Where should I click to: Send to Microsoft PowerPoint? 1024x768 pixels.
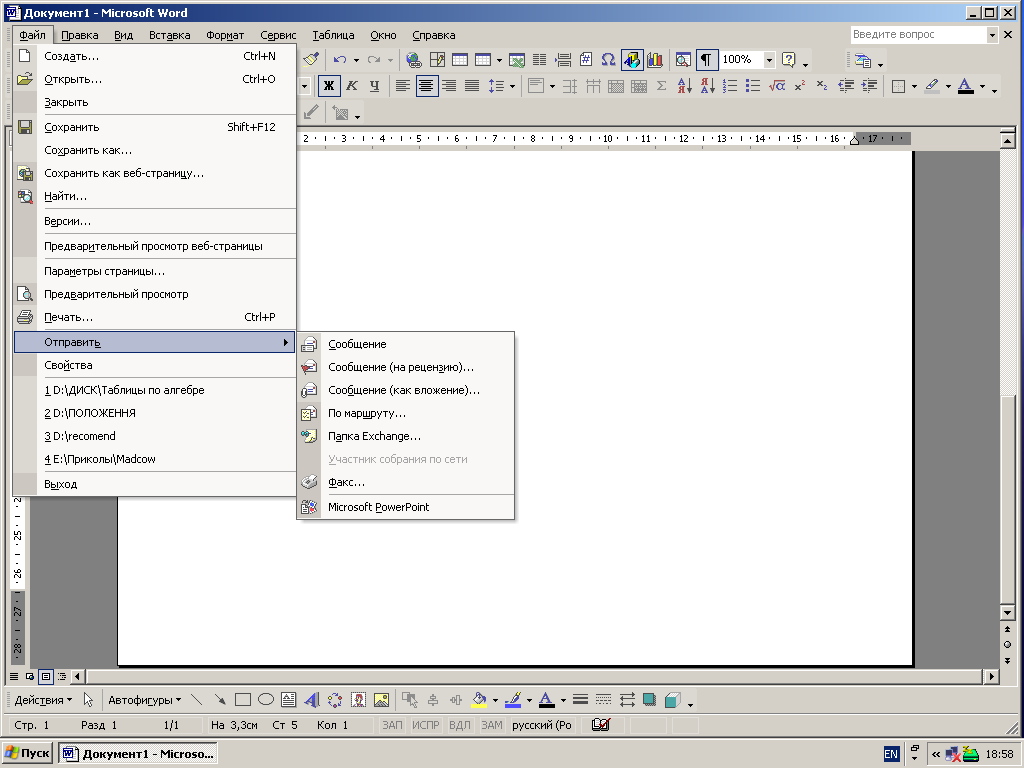(406, 507)
